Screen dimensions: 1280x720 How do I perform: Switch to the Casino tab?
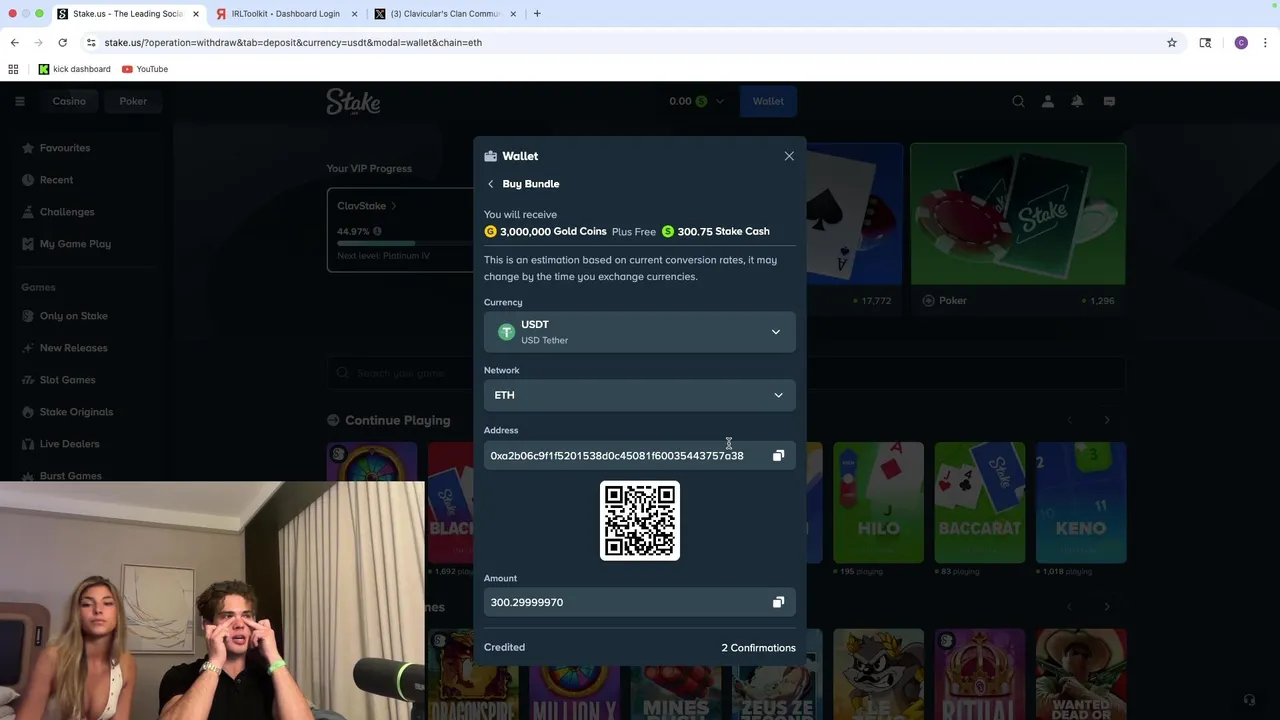(69, 101)
